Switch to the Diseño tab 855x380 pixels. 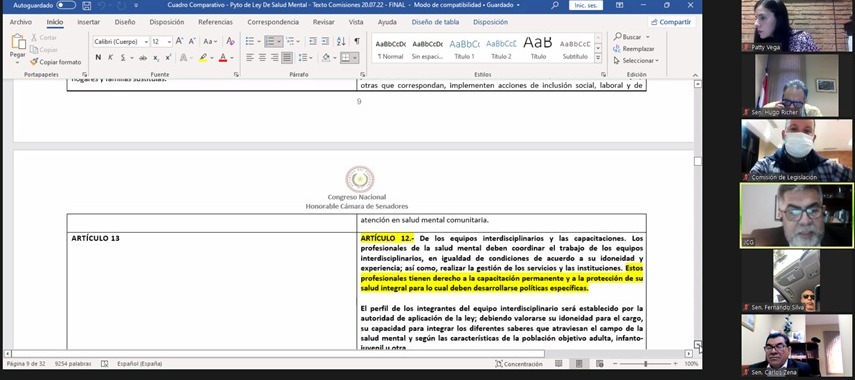[x=125, y=22]
